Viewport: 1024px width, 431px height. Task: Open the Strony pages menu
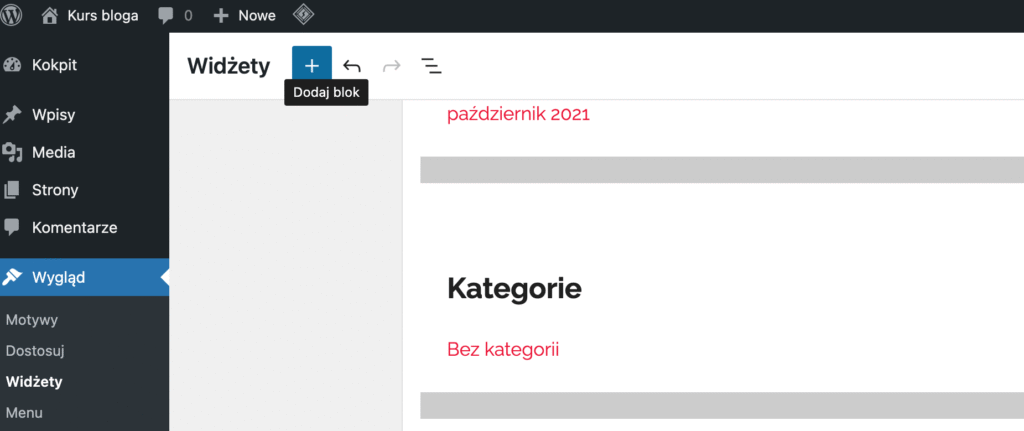[55, 190]
